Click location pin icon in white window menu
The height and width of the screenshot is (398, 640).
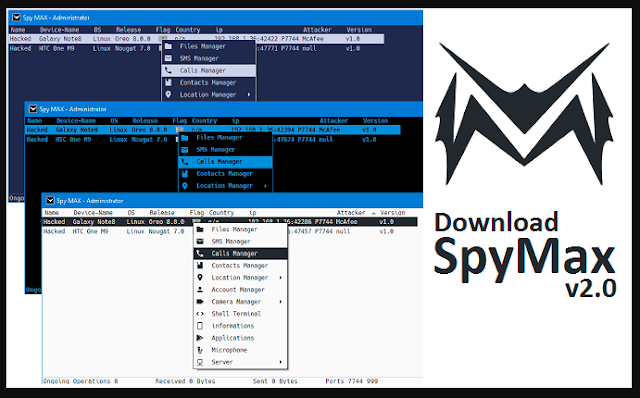click(x=200, y=278)
